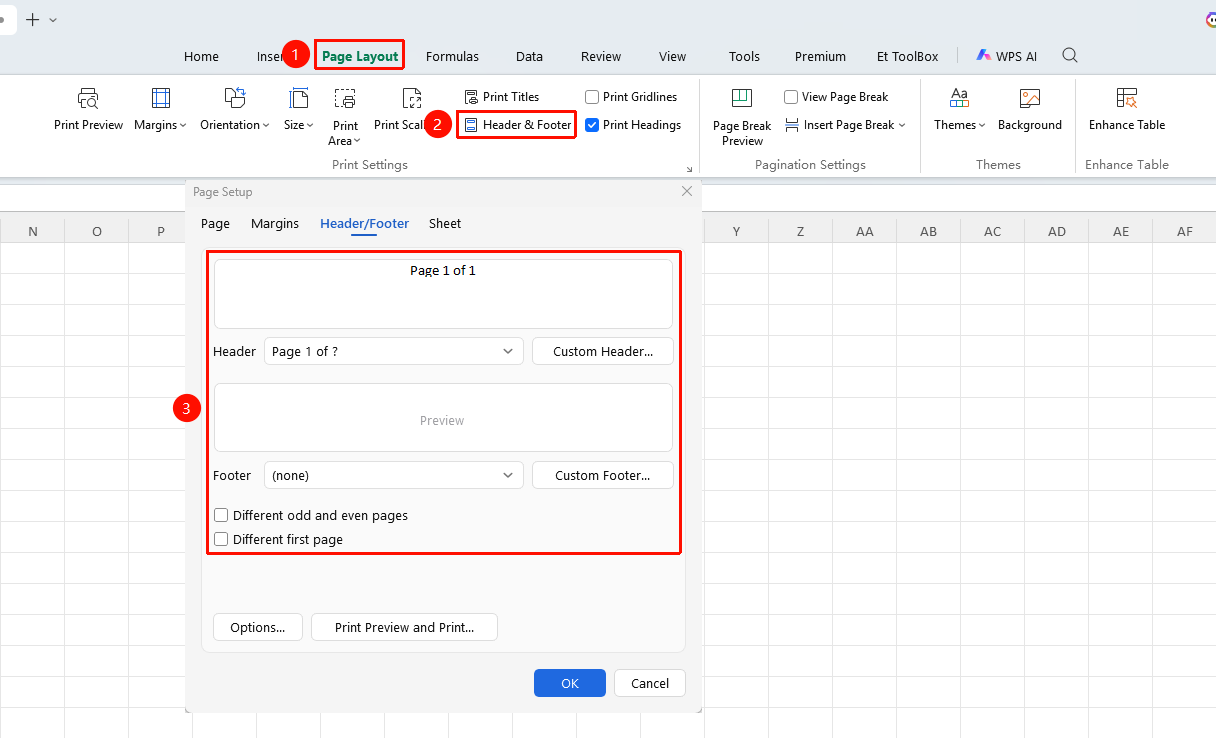Launch the Enhance Table tool
Image resolution: width=1216 pixels, height=738 pixels.
pyautogui.click(x=1127, y=110)
